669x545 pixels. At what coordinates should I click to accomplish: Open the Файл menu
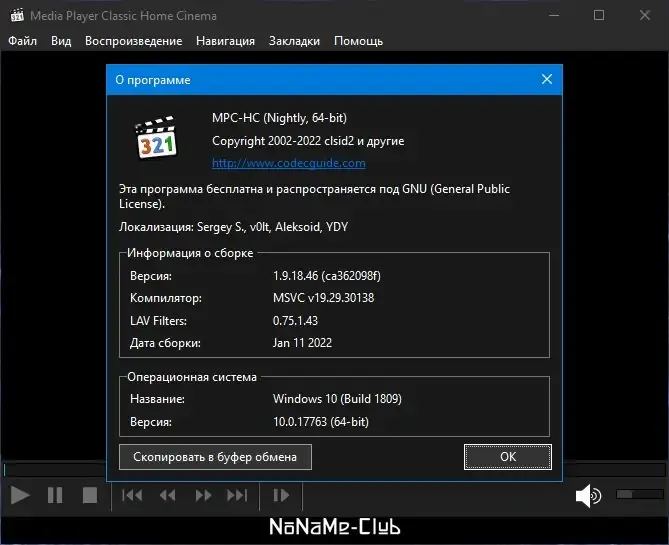[23, 41]
